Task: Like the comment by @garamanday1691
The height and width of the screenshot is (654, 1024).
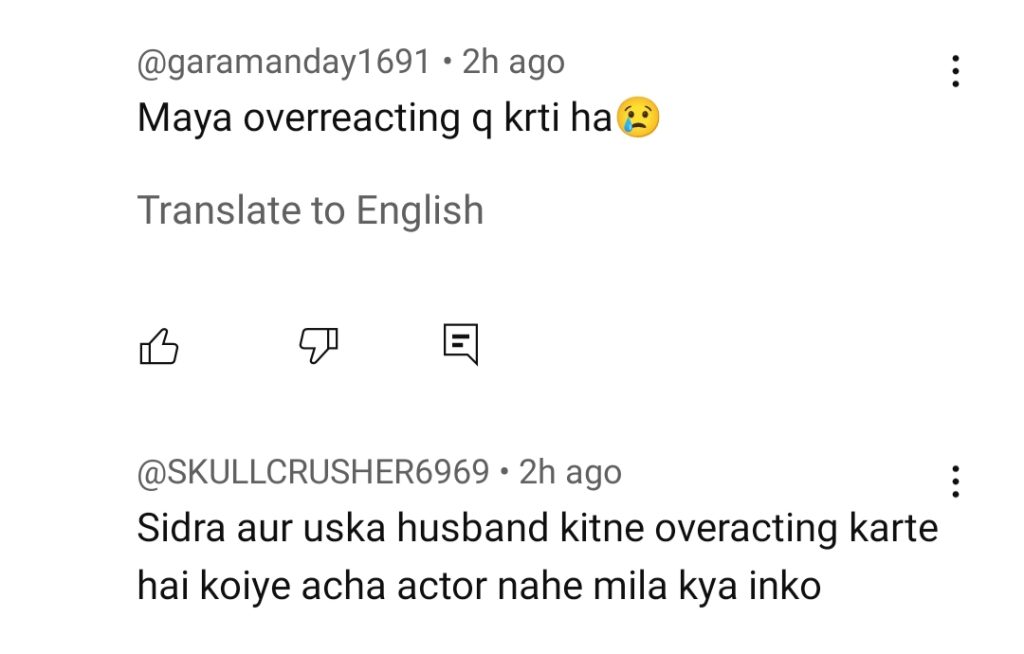Action: pyautogui.click(x=158, y=346)
